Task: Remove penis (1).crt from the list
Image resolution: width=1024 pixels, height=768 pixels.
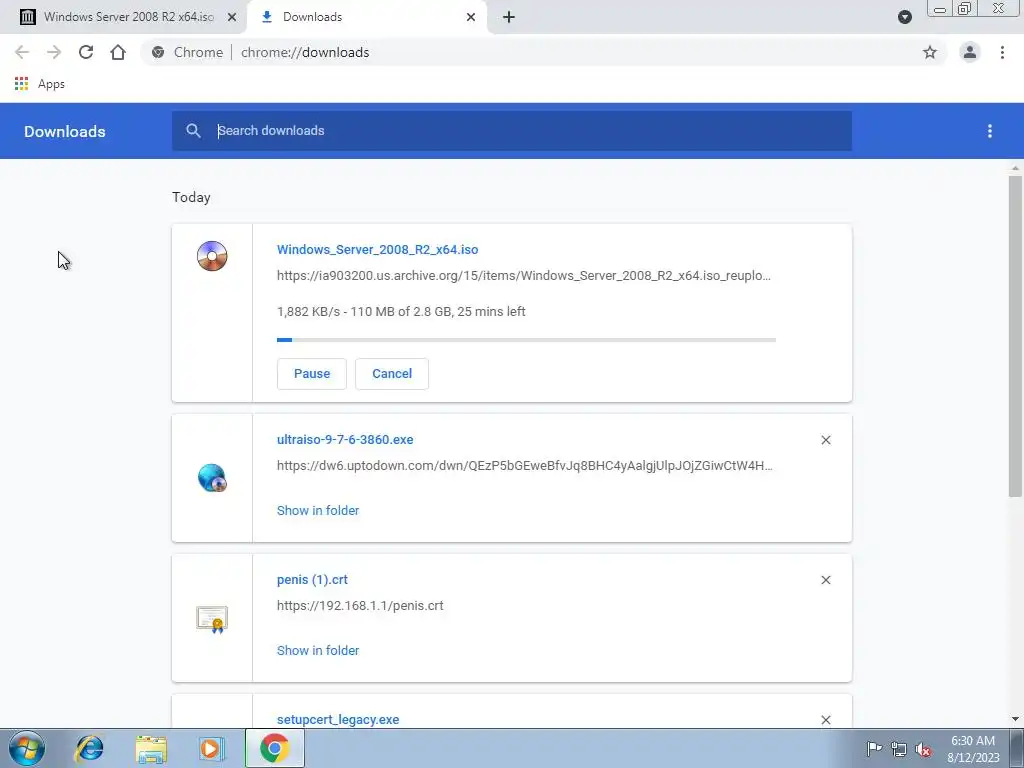Action: tap(826, 580)
